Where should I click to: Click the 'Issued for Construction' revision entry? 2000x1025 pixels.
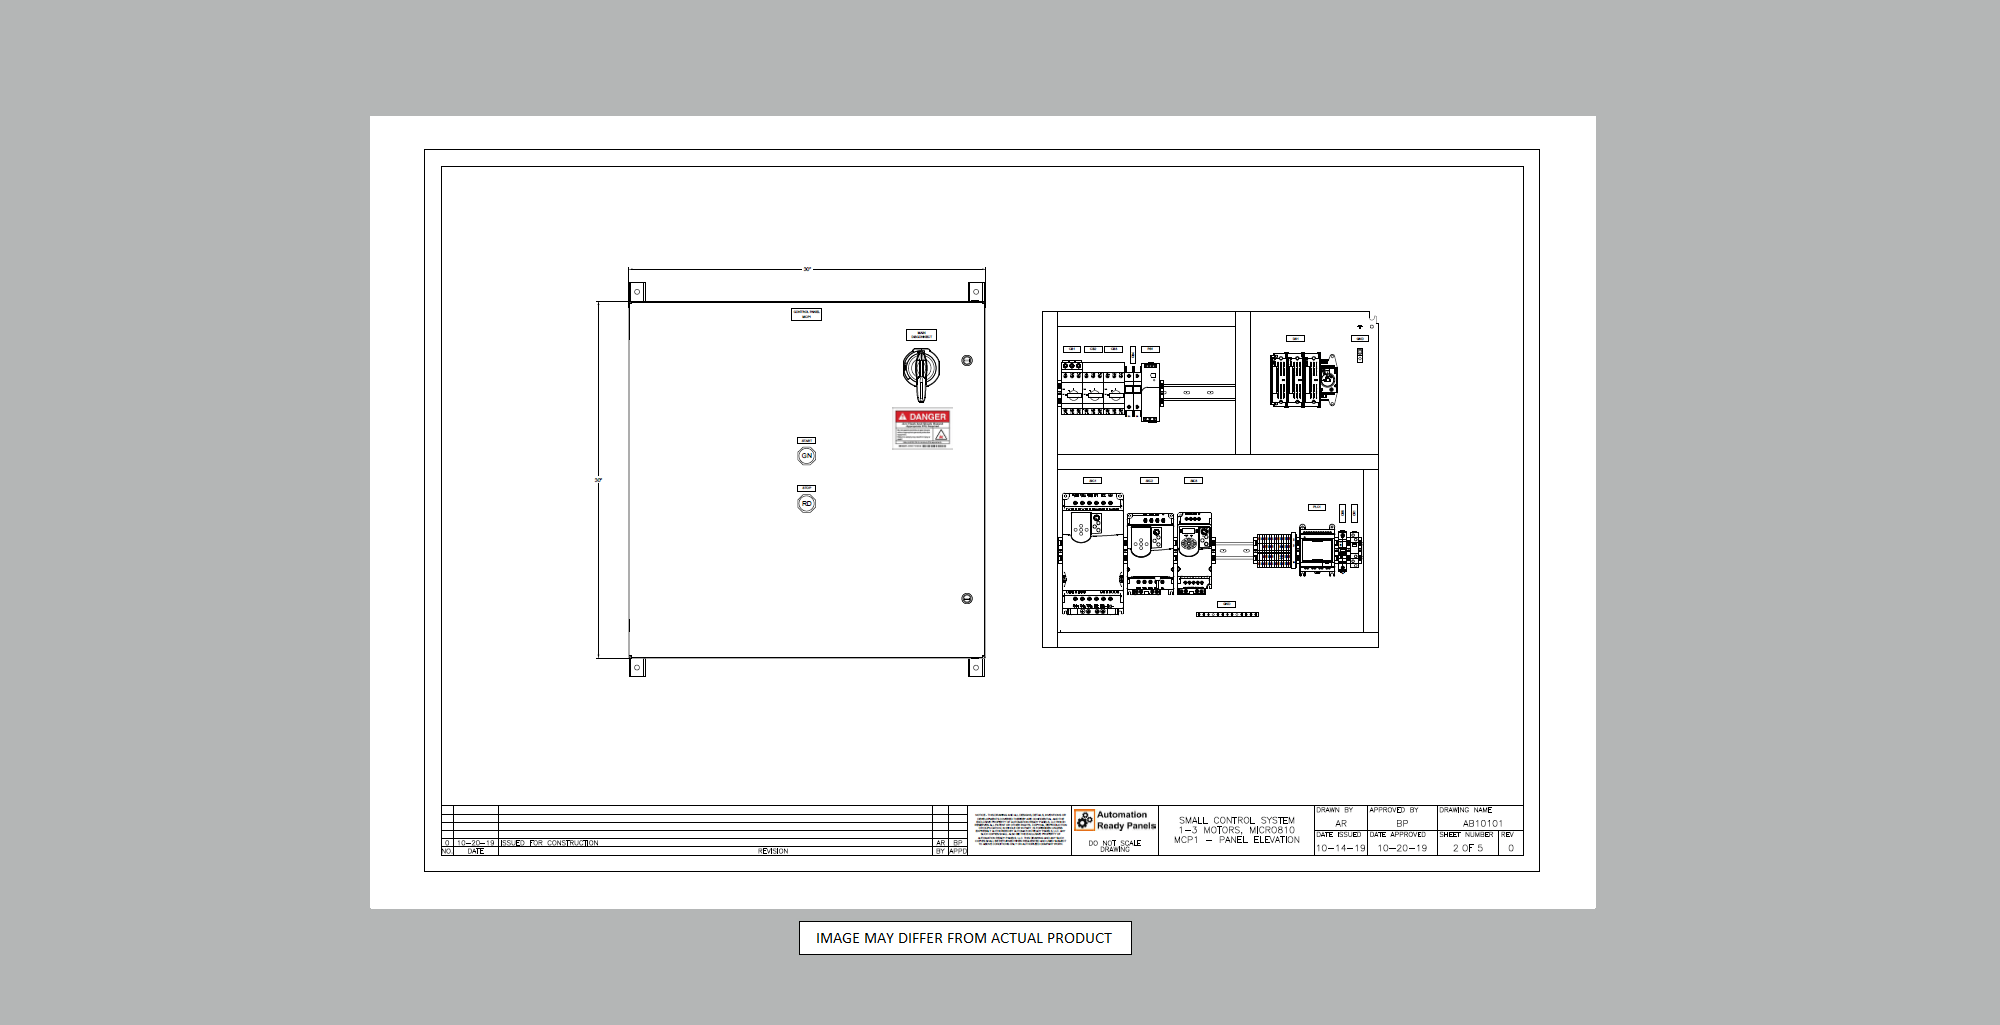tap(550, 843)
